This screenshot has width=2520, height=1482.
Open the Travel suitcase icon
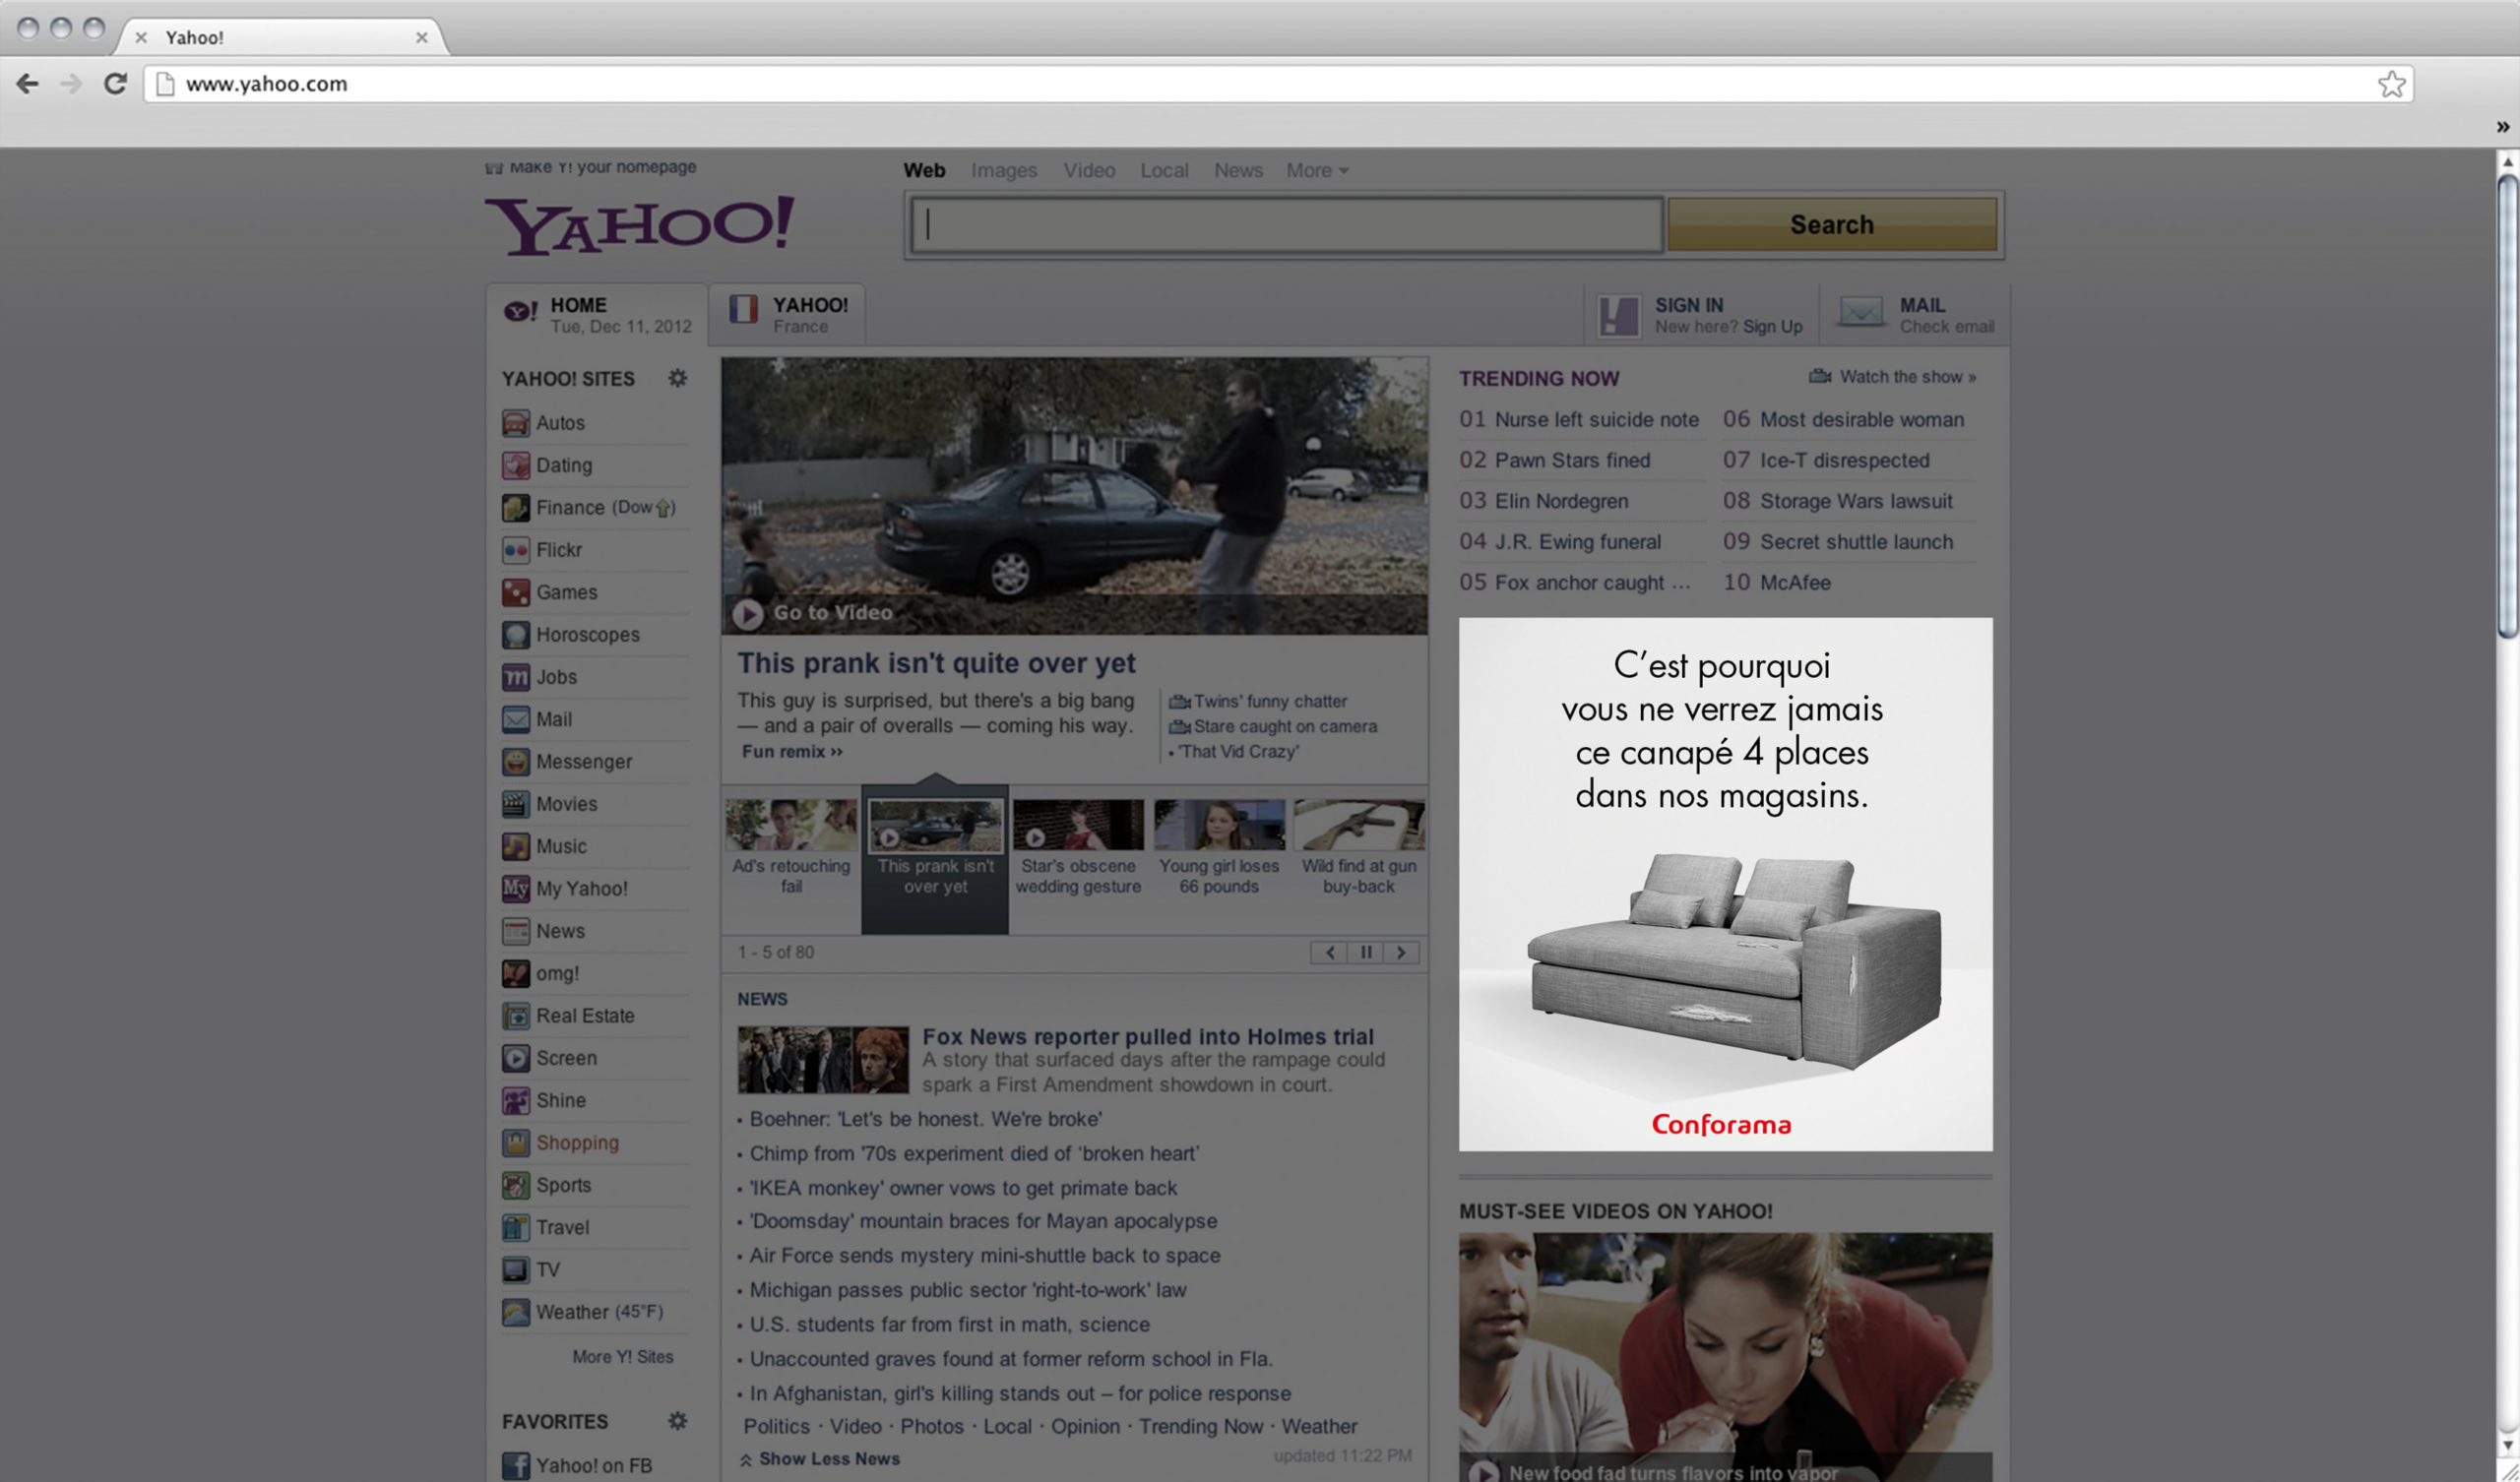coord(515,1227)
